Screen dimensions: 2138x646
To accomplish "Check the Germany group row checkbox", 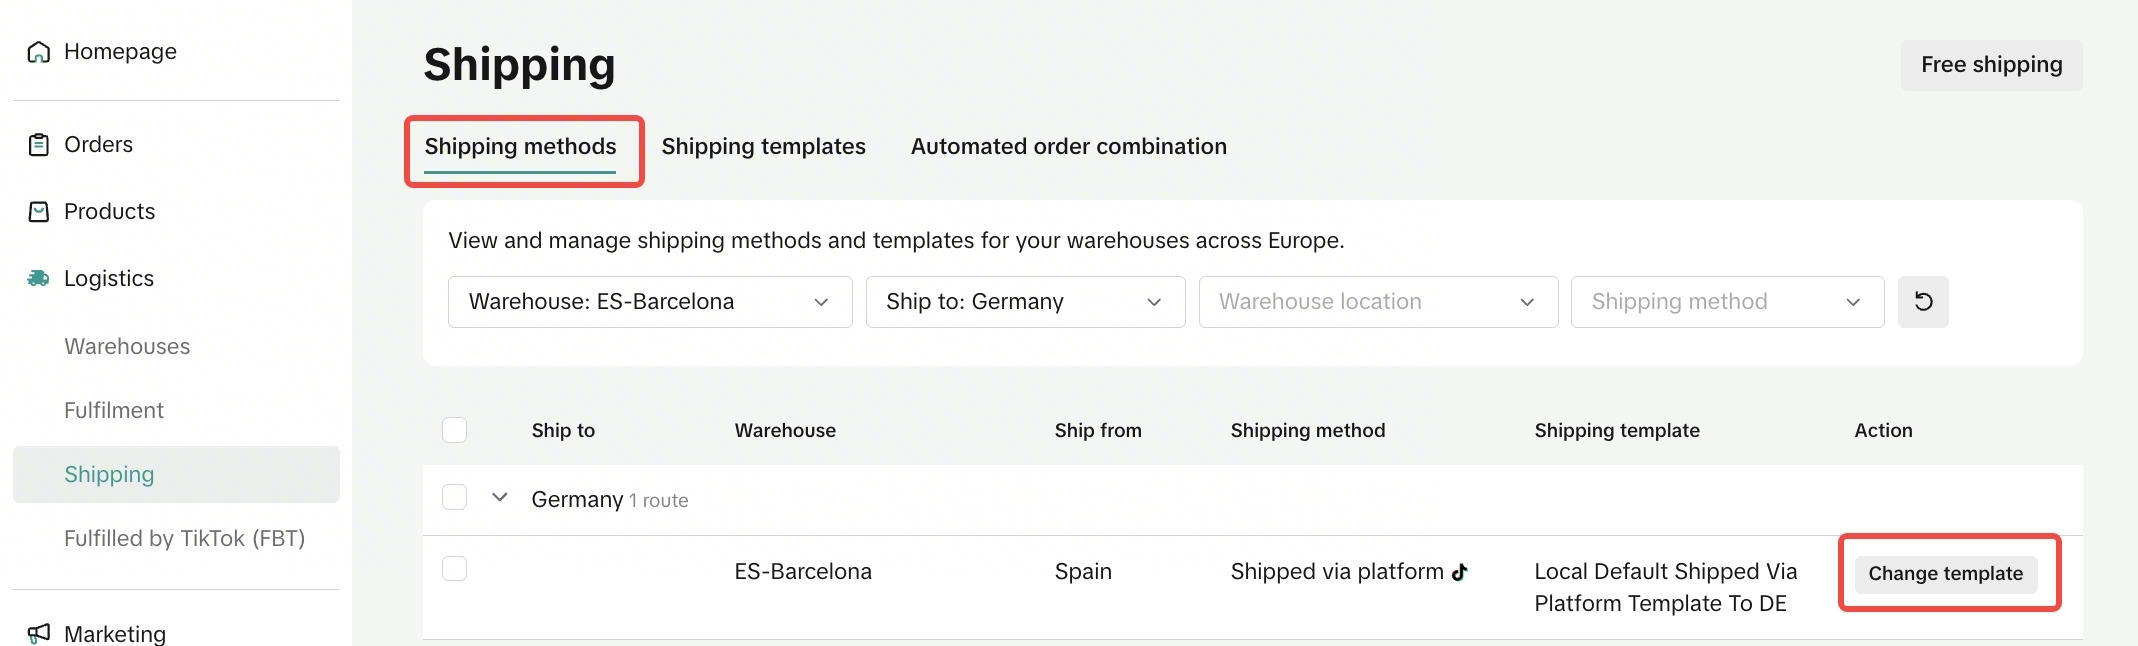I will [x=454, y=498].
